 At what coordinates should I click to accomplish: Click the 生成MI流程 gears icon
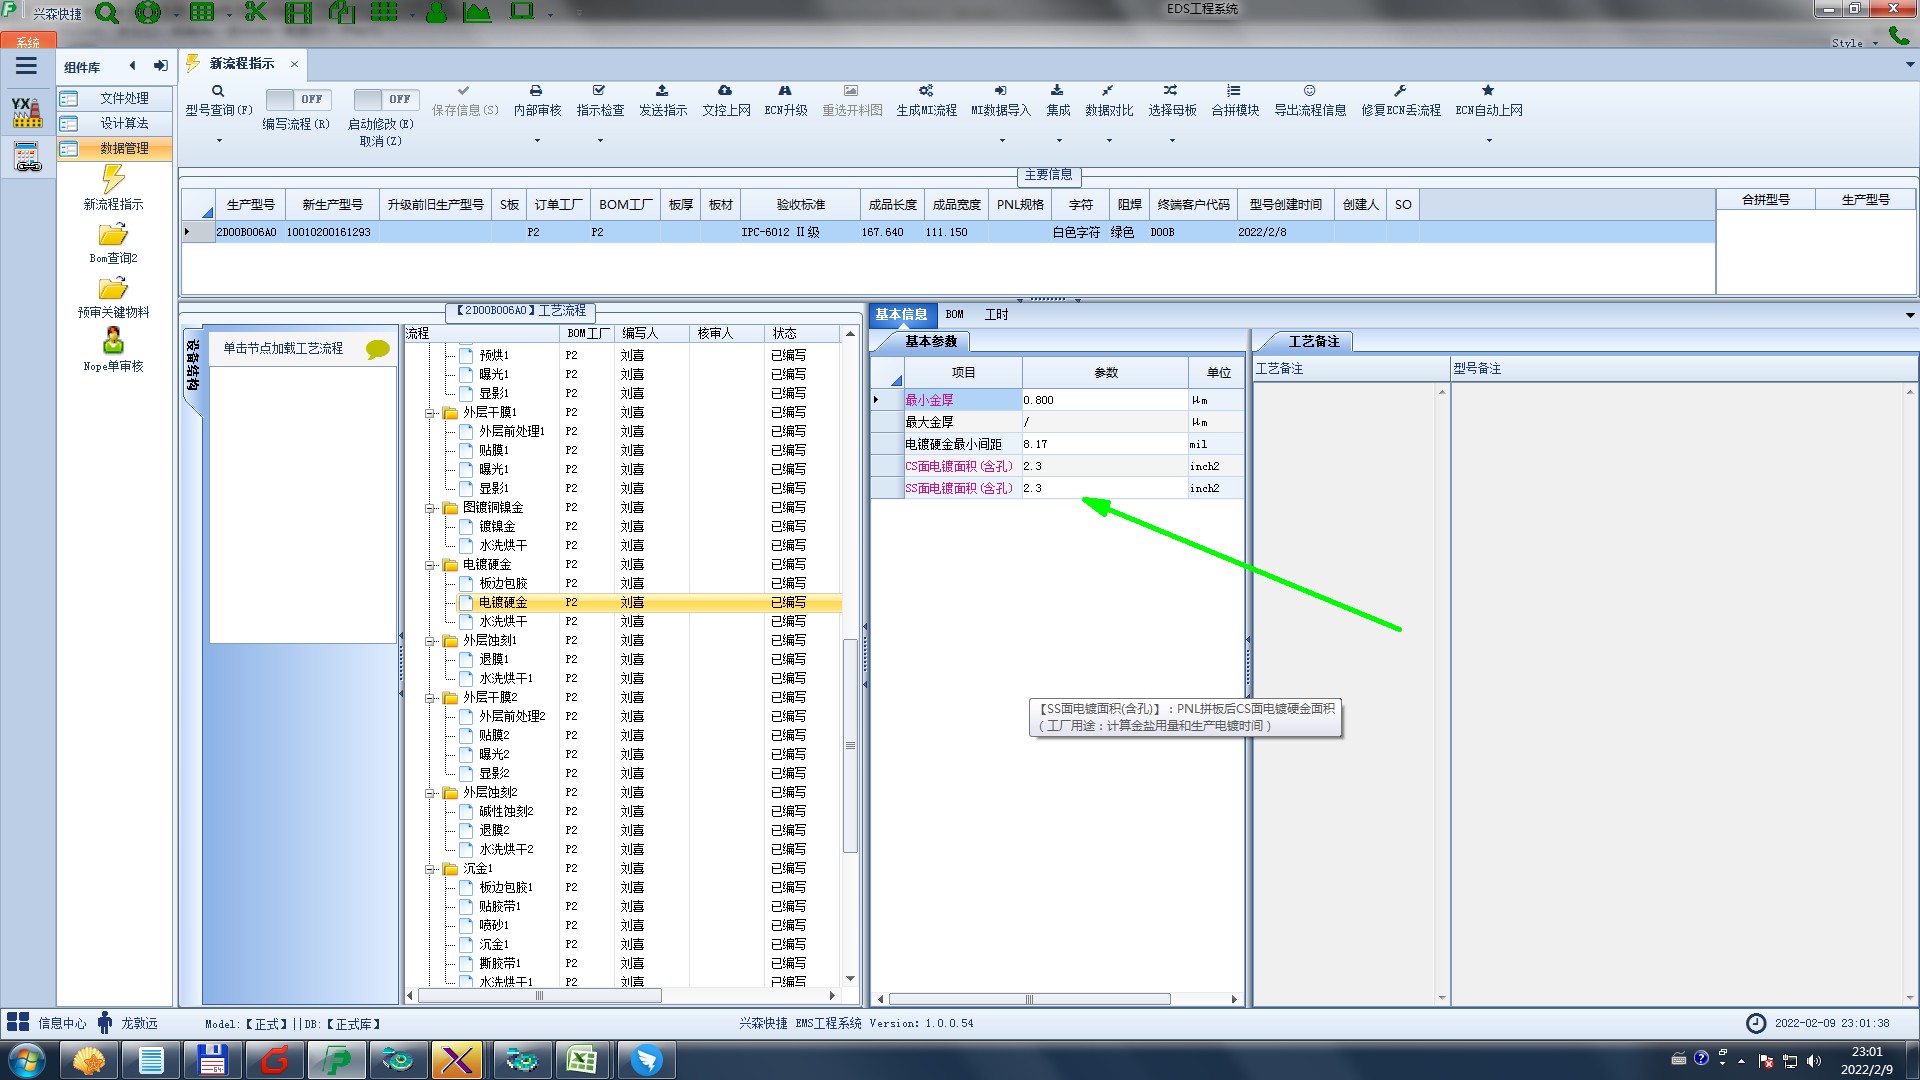pyautogui.click(x=926, y=91)
